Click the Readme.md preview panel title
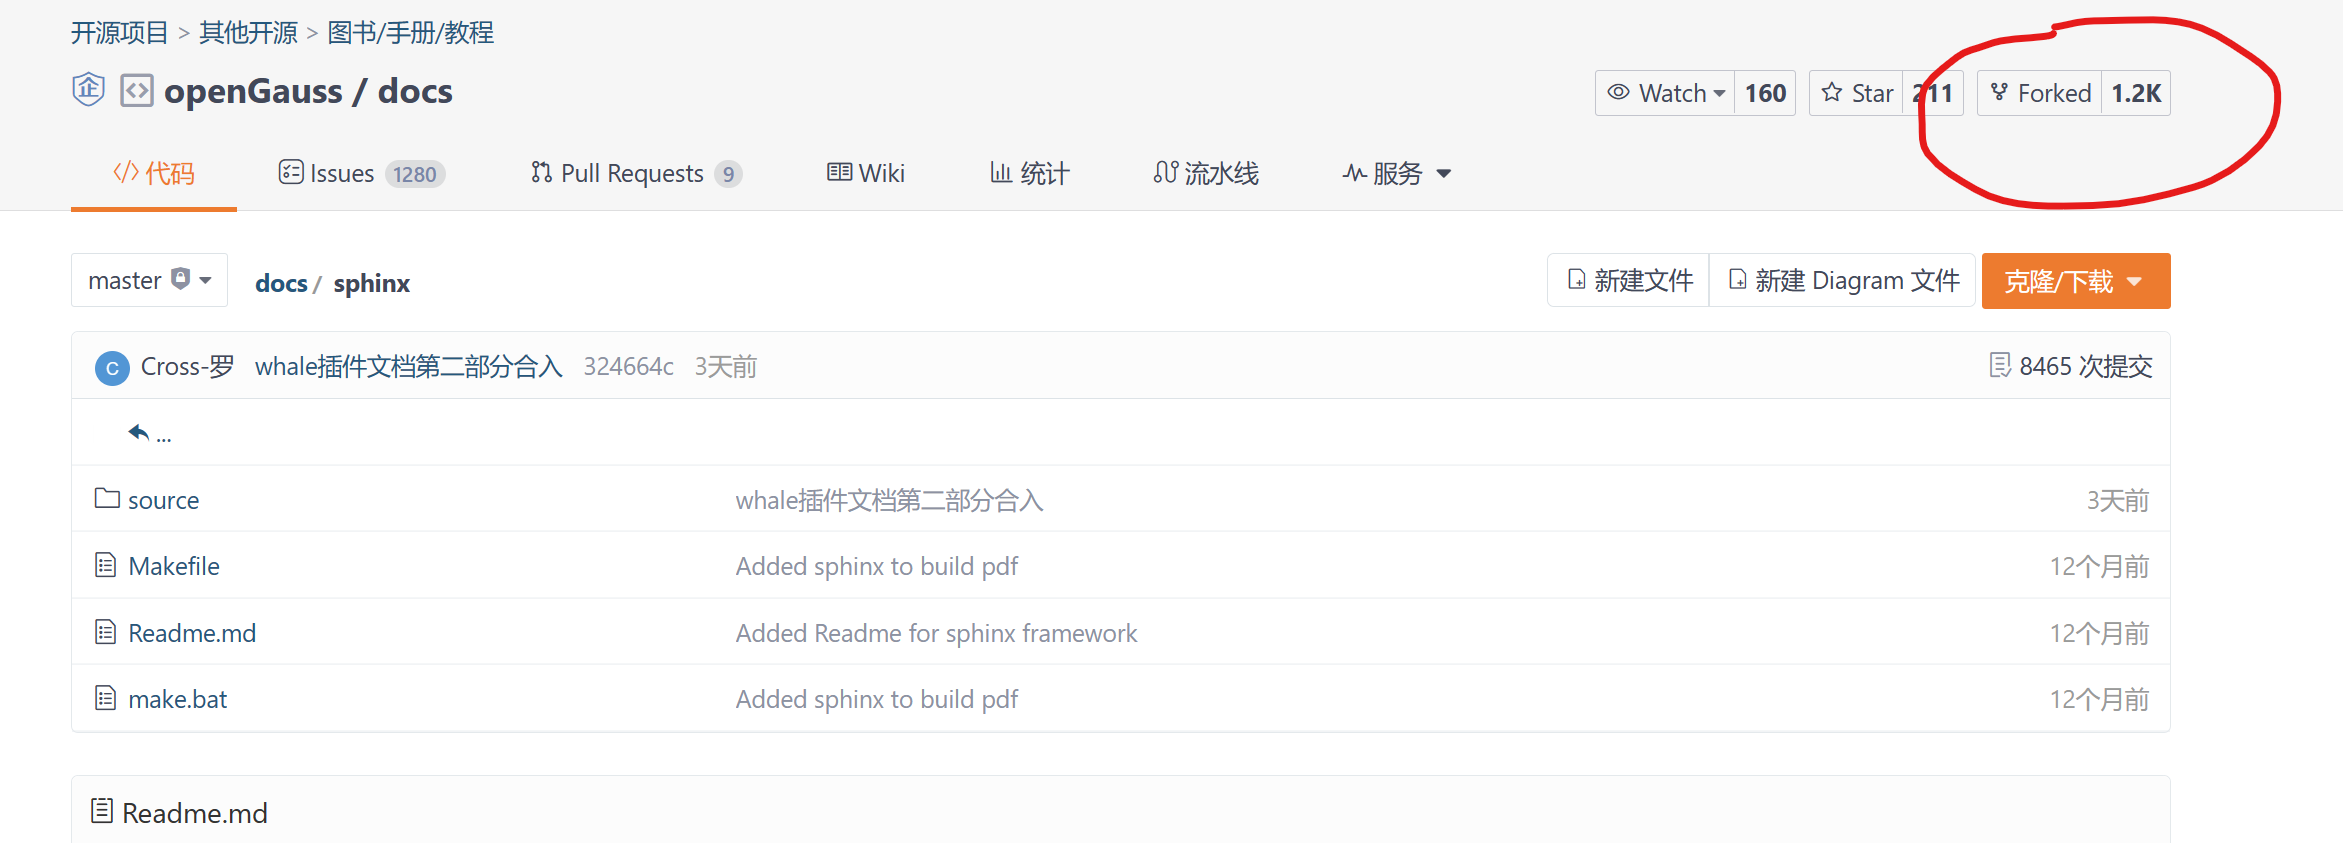 point(195,813)
